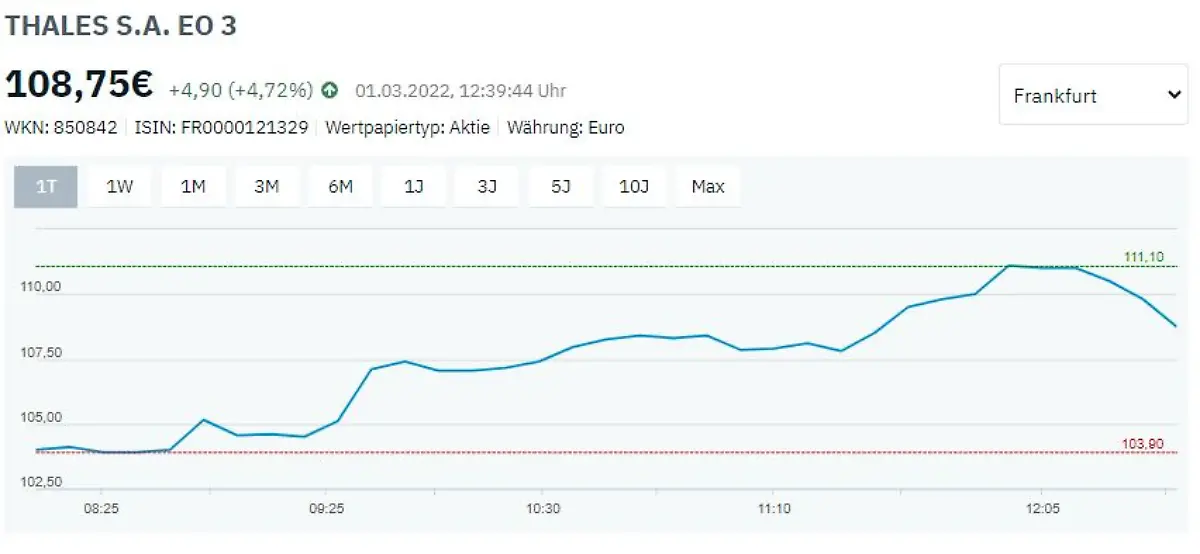Screen dimensions: 1200x554
Task: Select the 1M chart period
Action: 193,187
